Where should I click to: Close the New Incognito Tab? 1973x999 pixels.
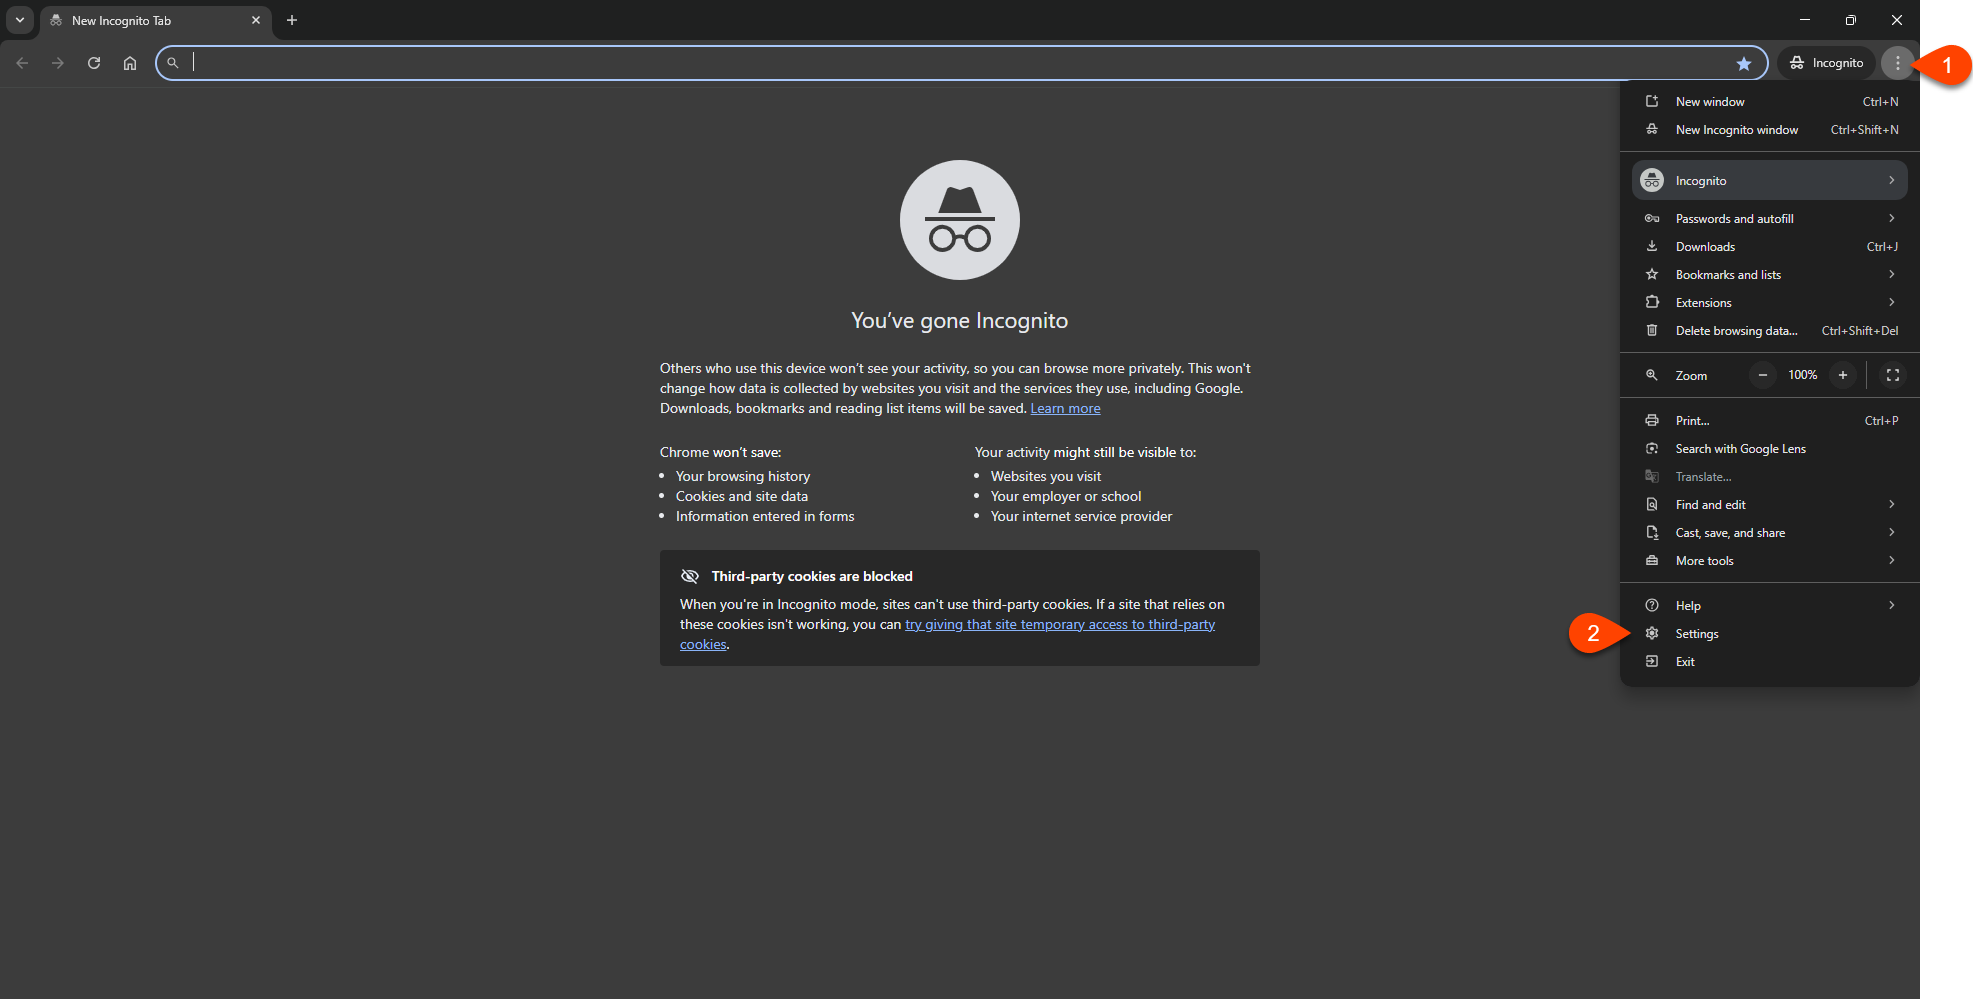[x=256, y=20]
